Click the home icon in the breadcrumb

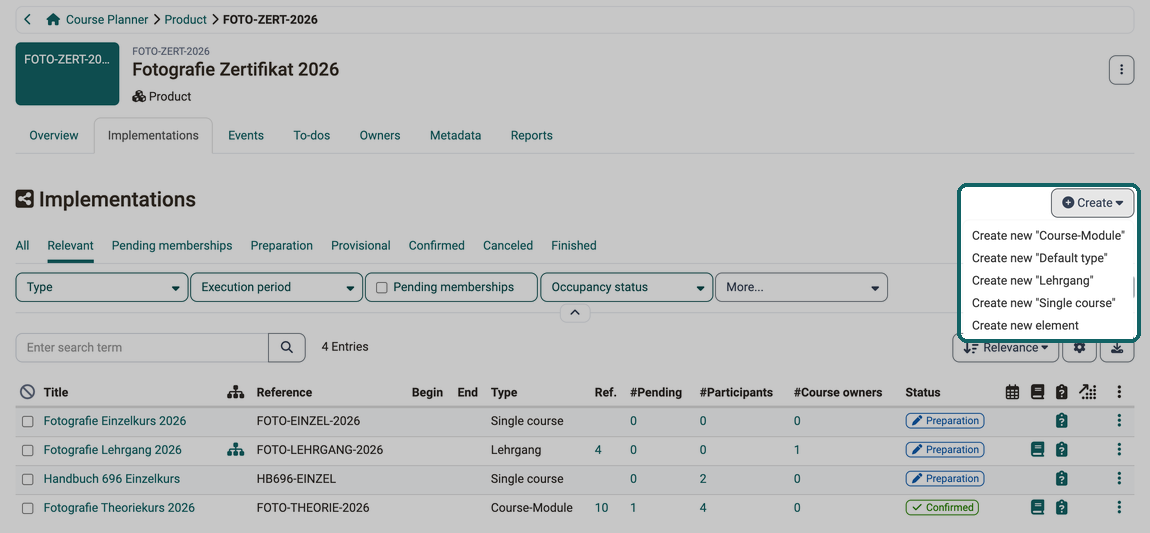(x=53, y=20)
